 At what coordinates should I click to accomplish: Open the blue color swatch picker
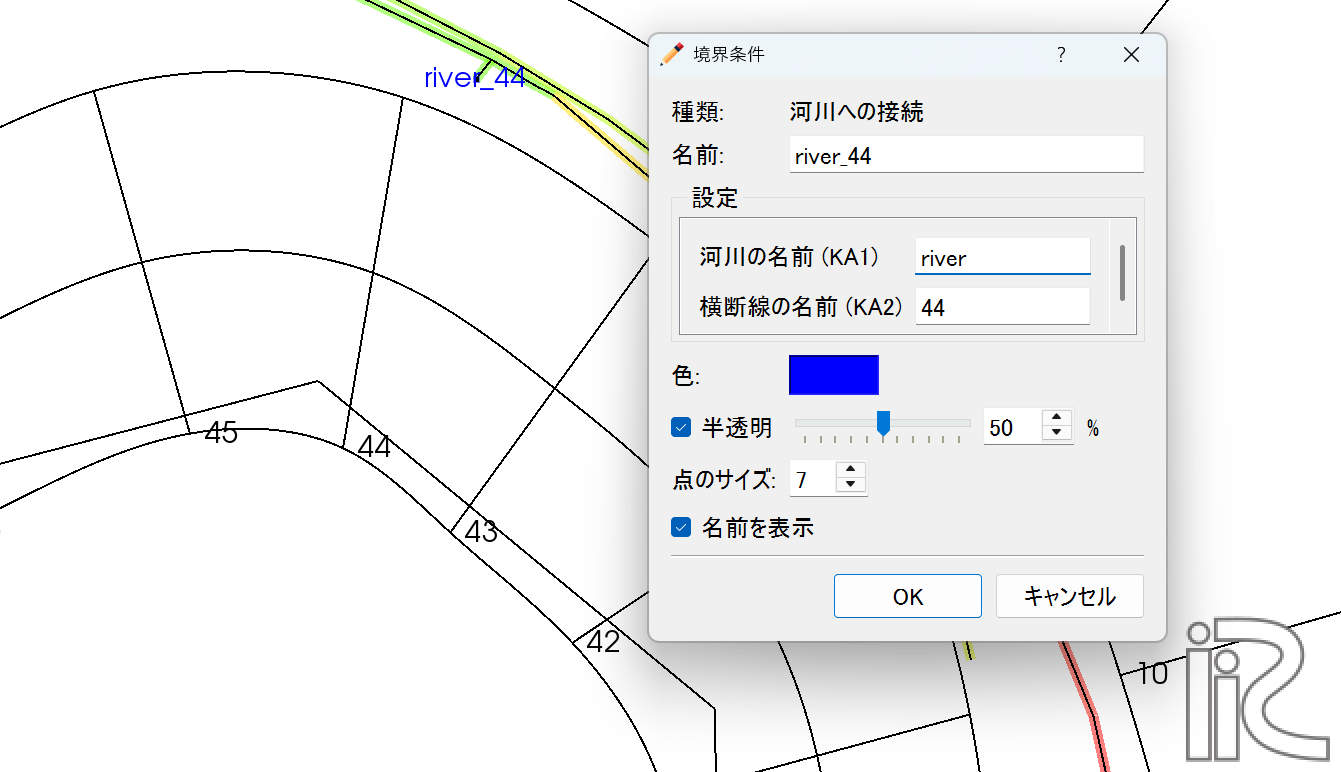834,375
